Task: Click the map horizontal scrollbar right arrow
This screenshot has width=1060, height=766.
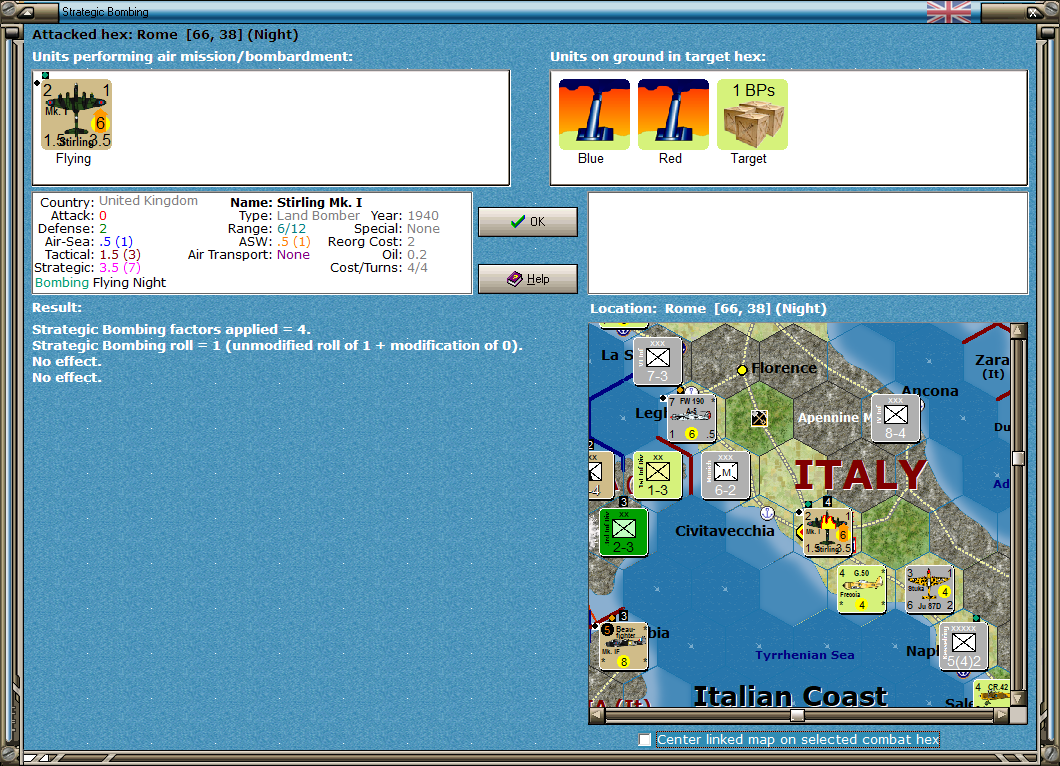Action: (x=1002, y=715)
